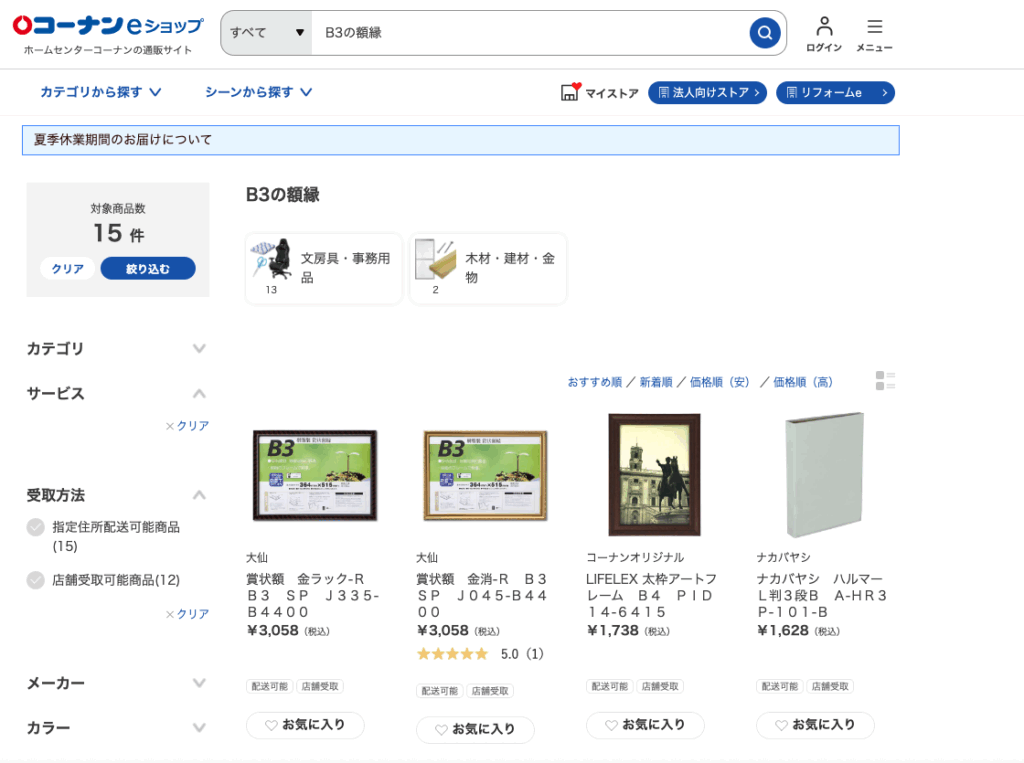Click the リフォームe button
The width and height of the screenshot is (1024, 763).
(835, 93)
